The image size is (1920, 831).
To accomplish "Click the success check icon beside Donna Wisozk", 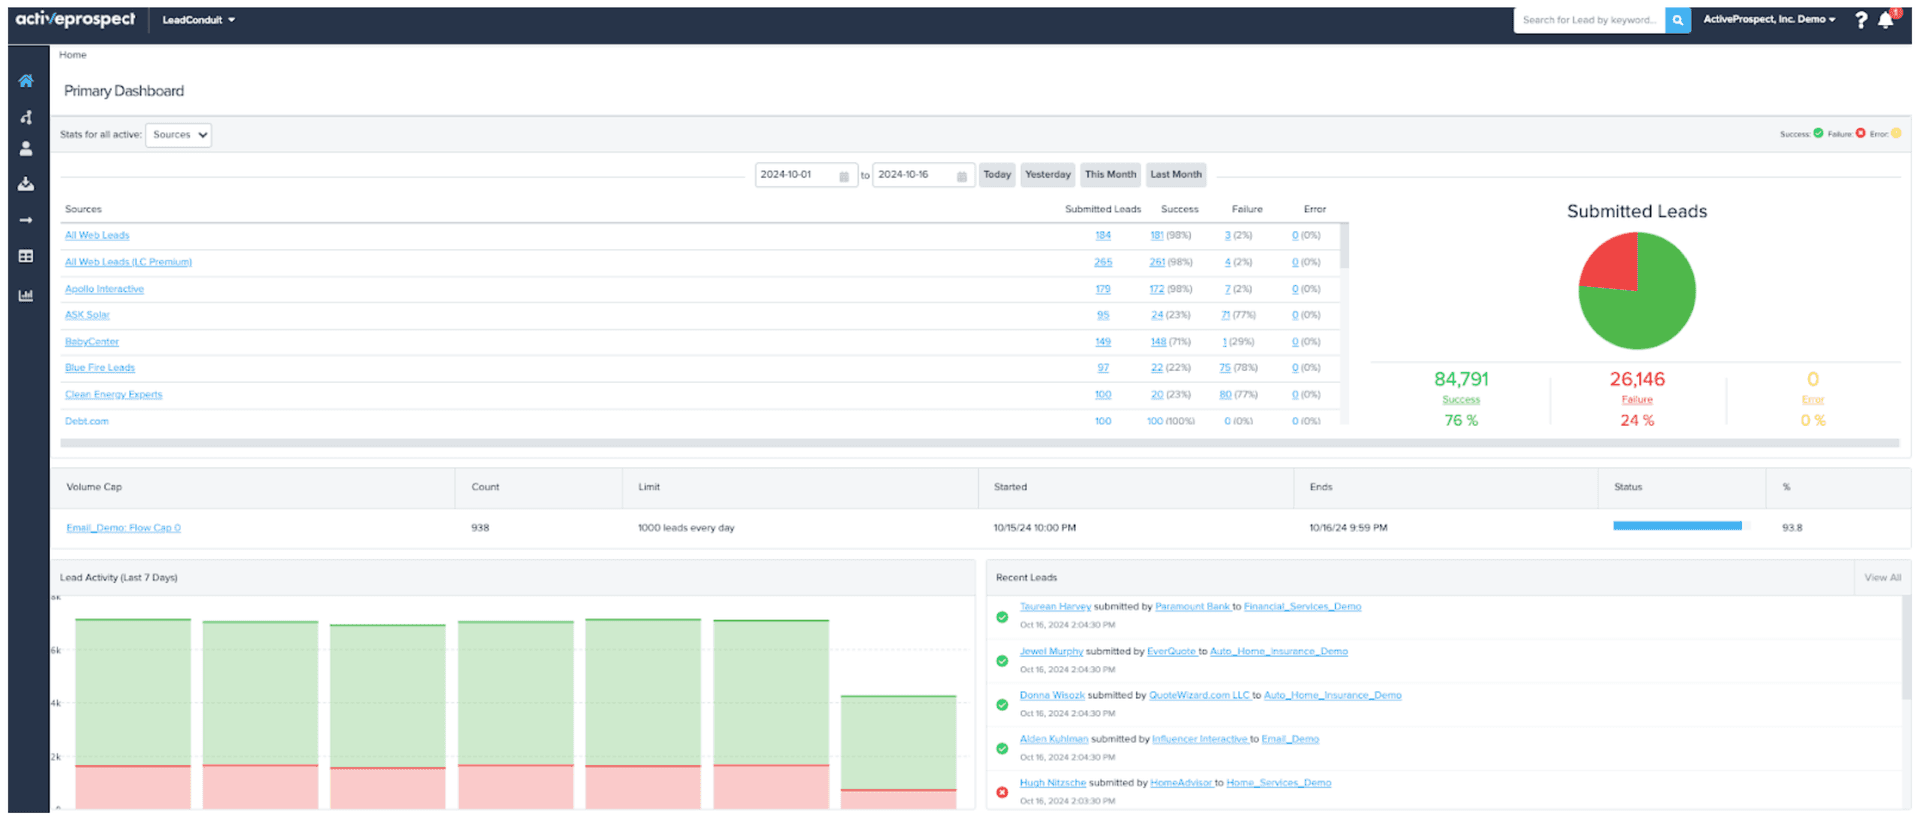I will click(1002, 705).
